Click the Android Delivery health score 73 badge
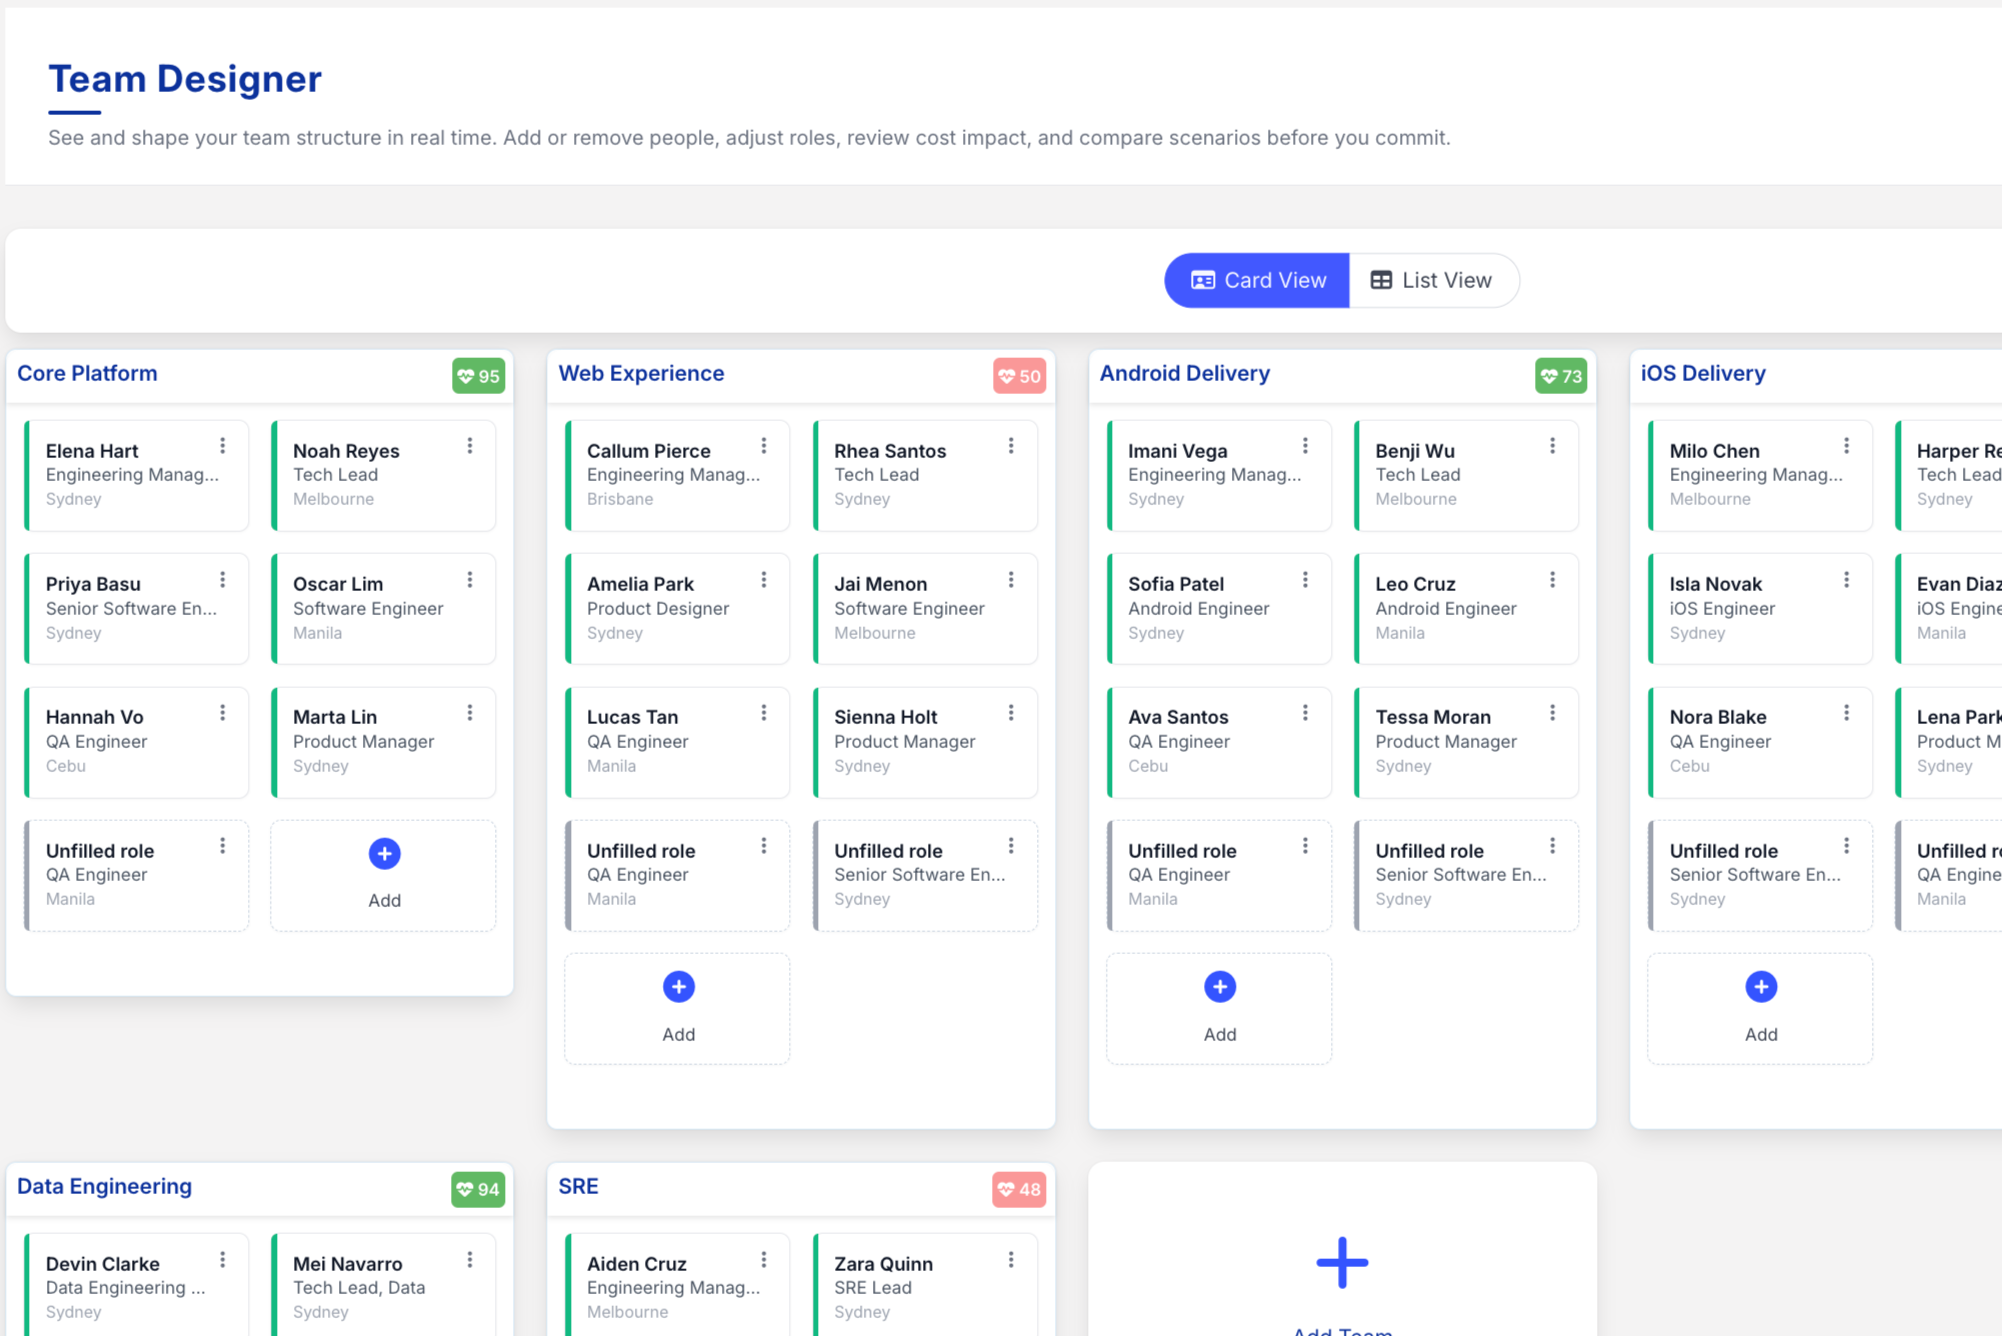 pos(1560,376)
